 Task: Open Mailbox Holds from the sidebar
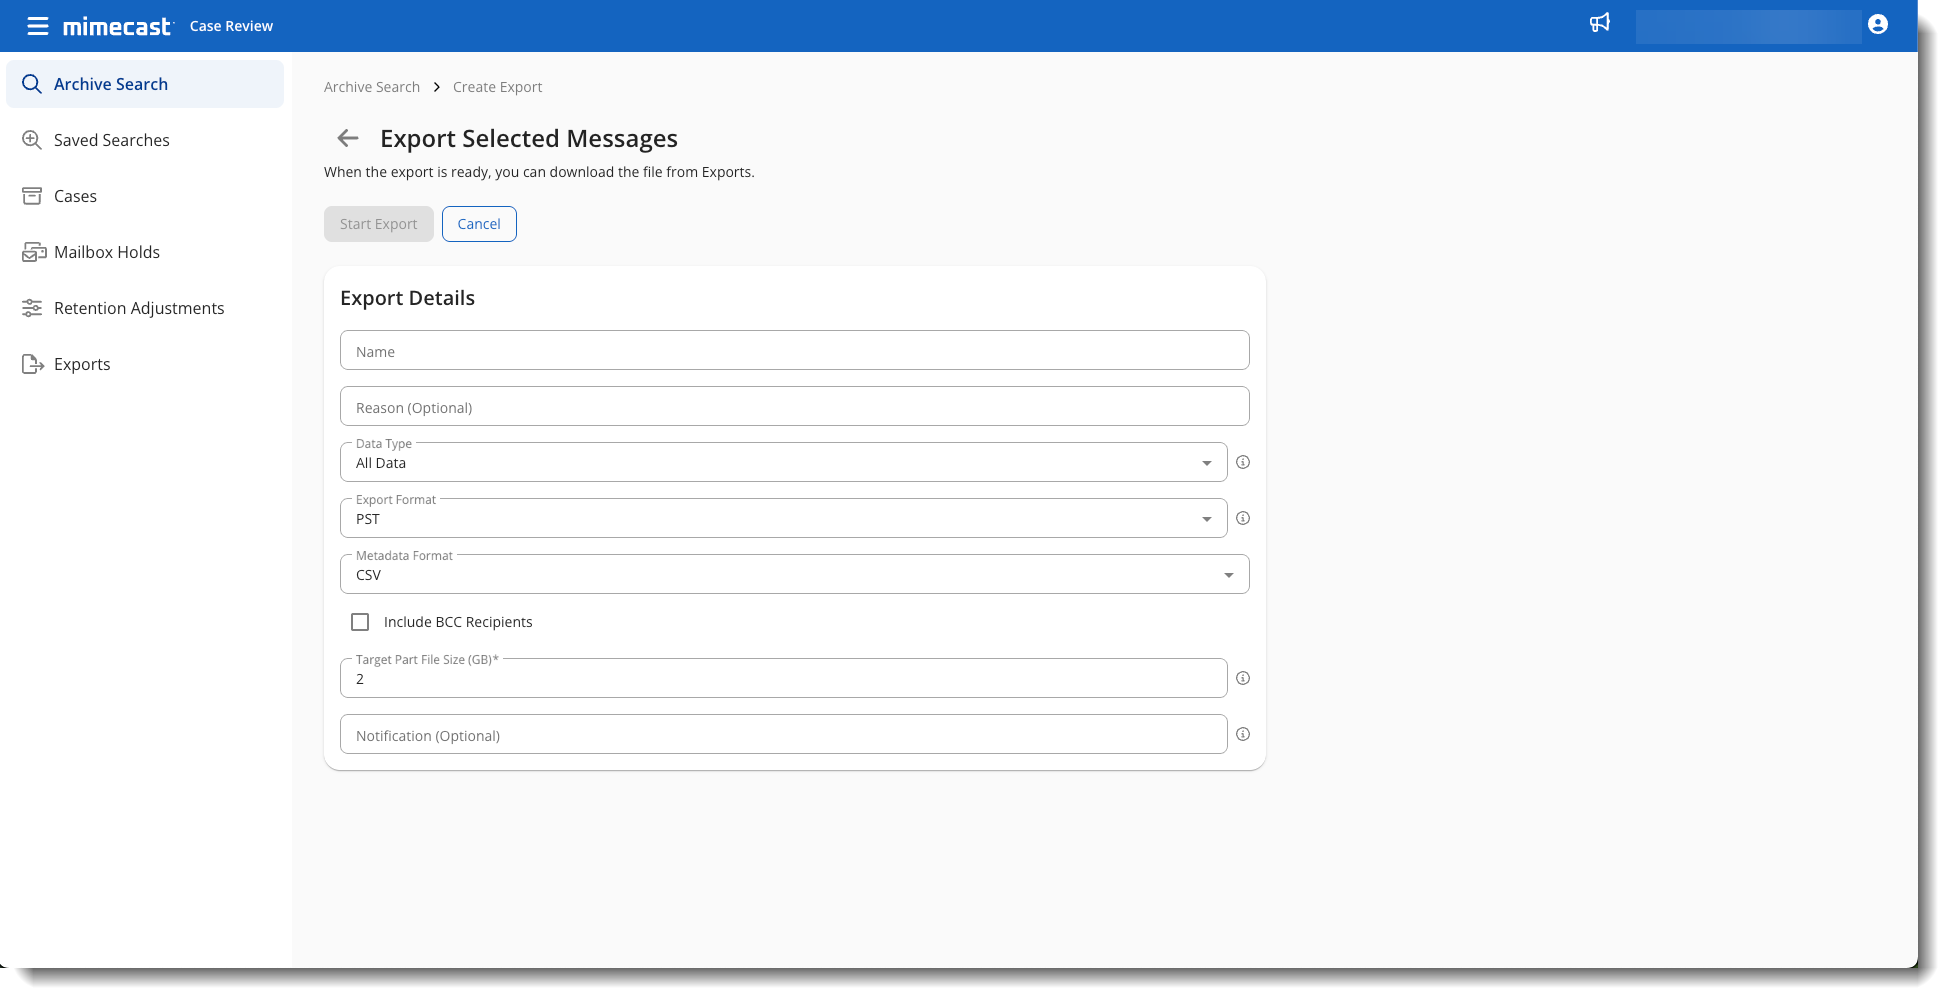tap(106, 252)
